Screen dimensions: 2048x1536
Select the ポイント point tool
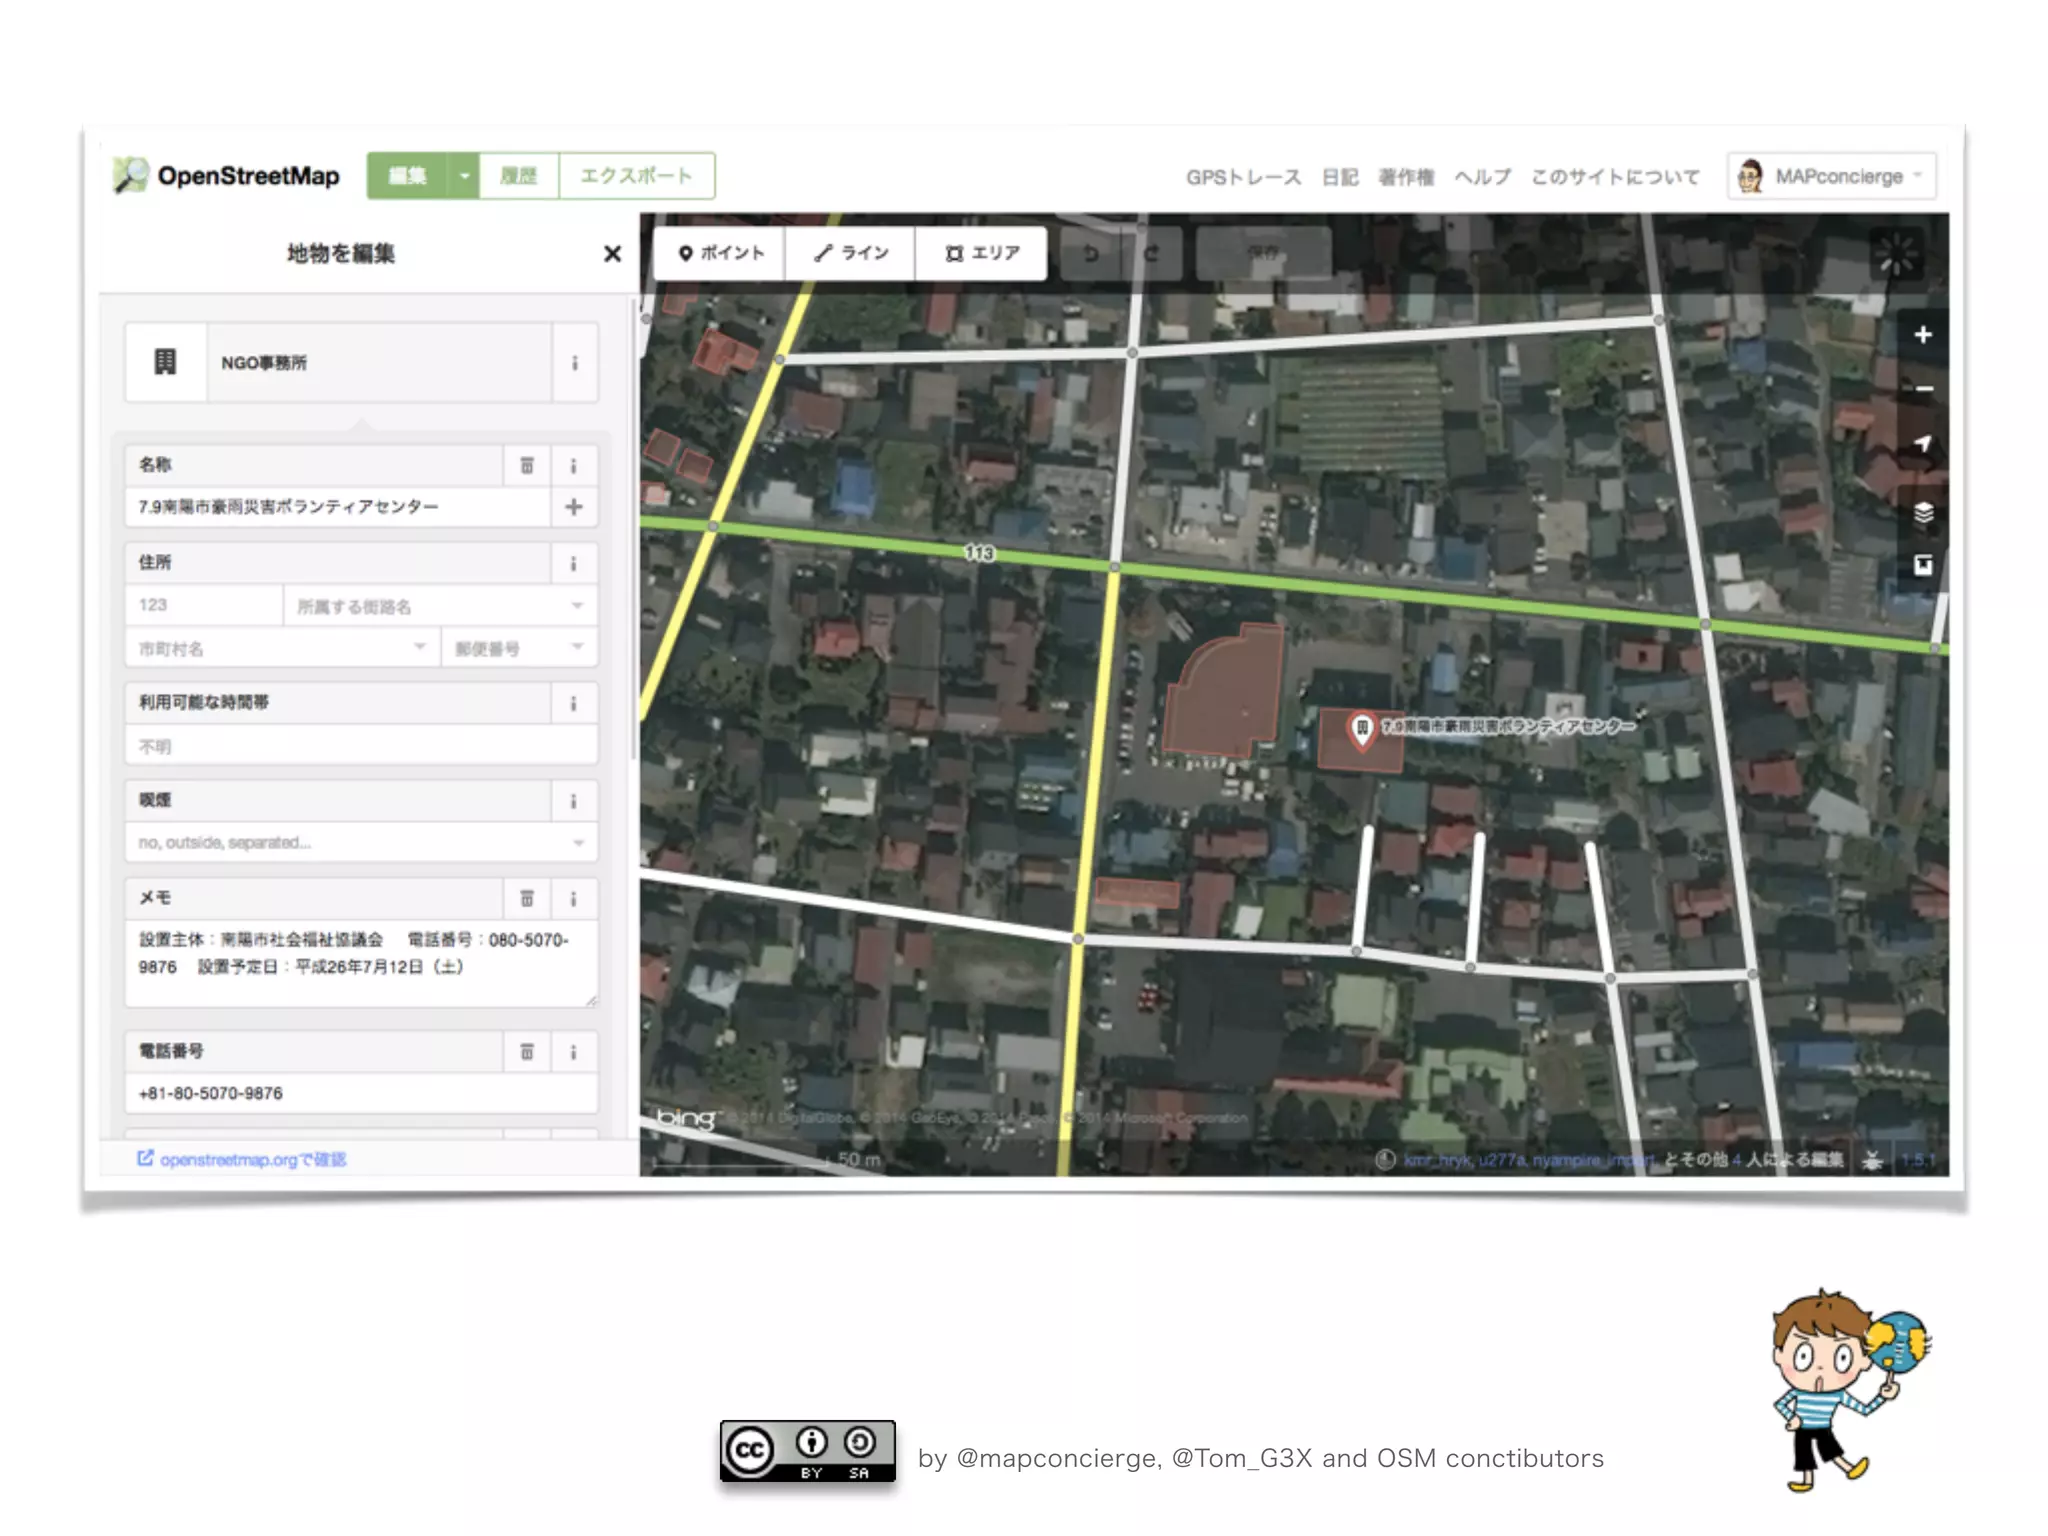720,253
